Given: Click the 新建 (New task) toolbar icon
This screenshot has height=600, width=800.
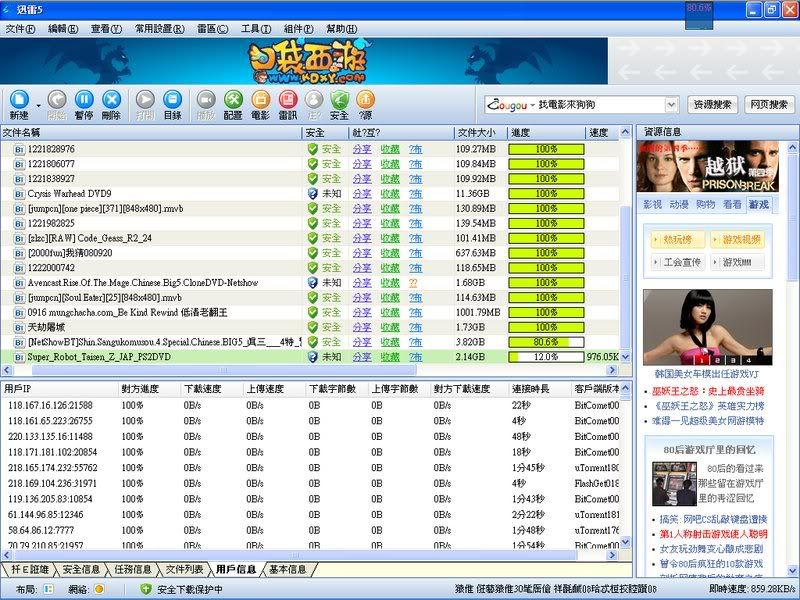Looking at the screenshot, I should point(19,100).
